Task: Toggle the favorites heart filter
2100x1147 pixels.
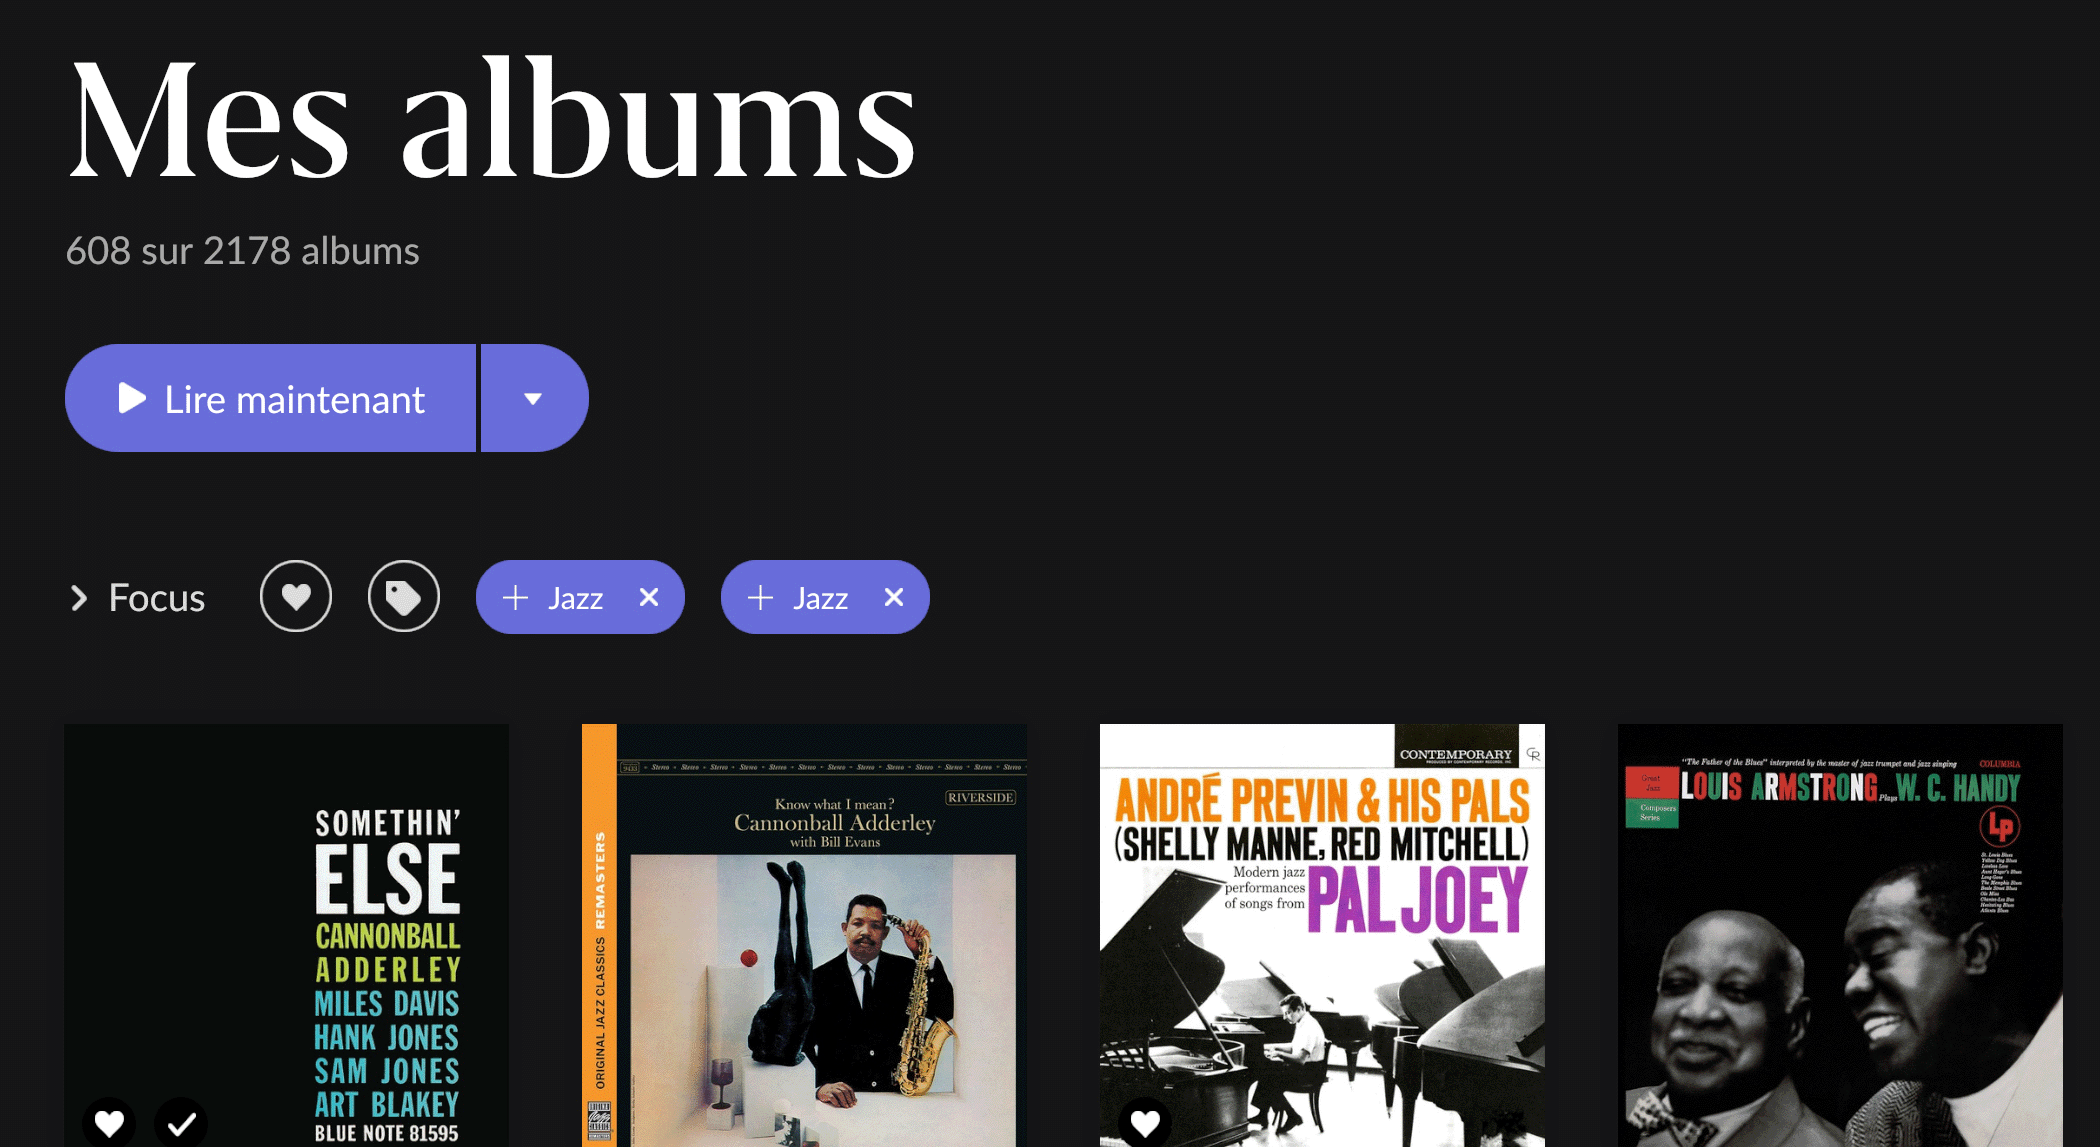Action: point(296,597)
